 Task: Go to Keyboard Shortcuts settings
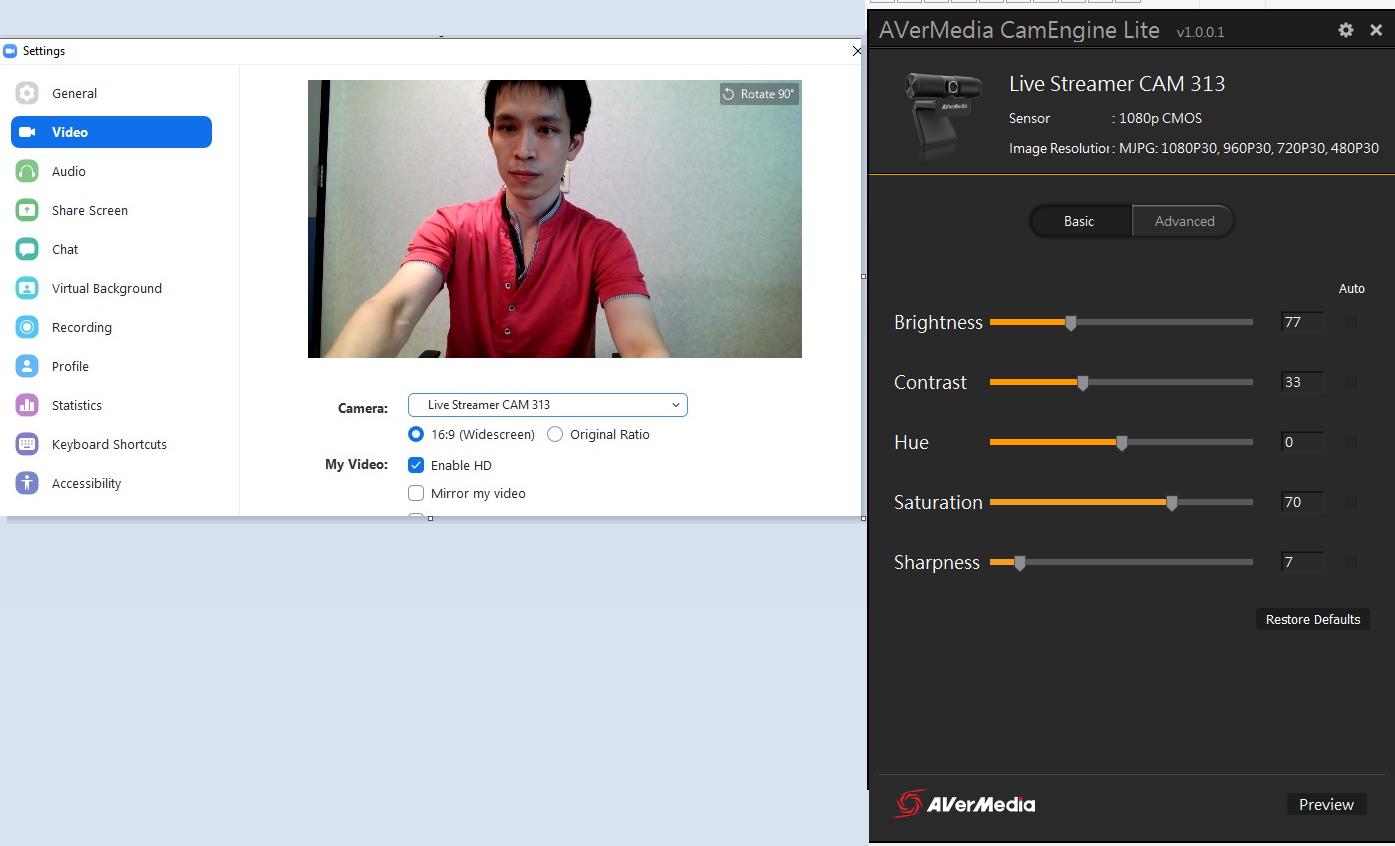click(111, 444)
